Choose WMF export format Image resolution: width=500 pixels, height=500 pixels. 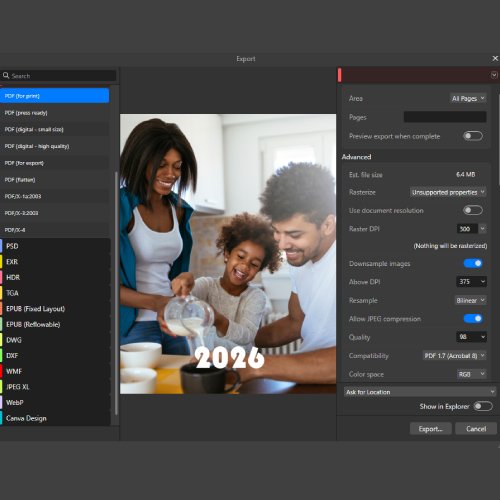pyautogui.click(x=55, y=371)
